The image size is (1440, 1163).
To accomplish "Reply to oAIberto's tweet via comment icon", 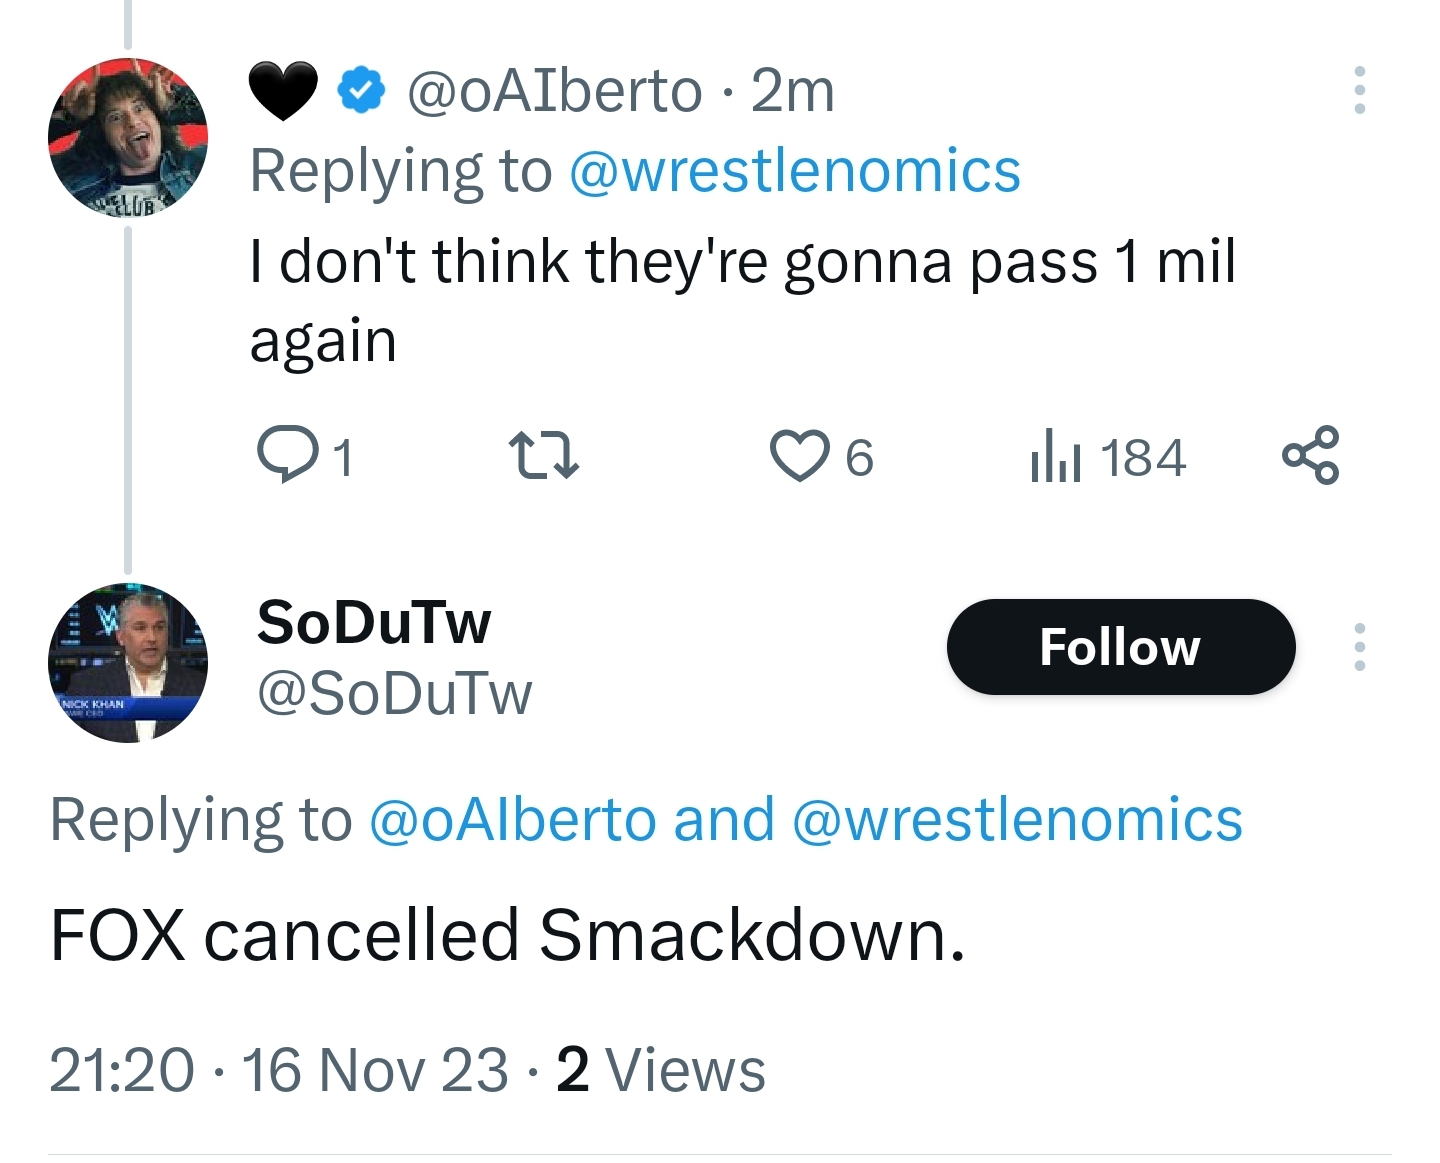I will point(285,455).
